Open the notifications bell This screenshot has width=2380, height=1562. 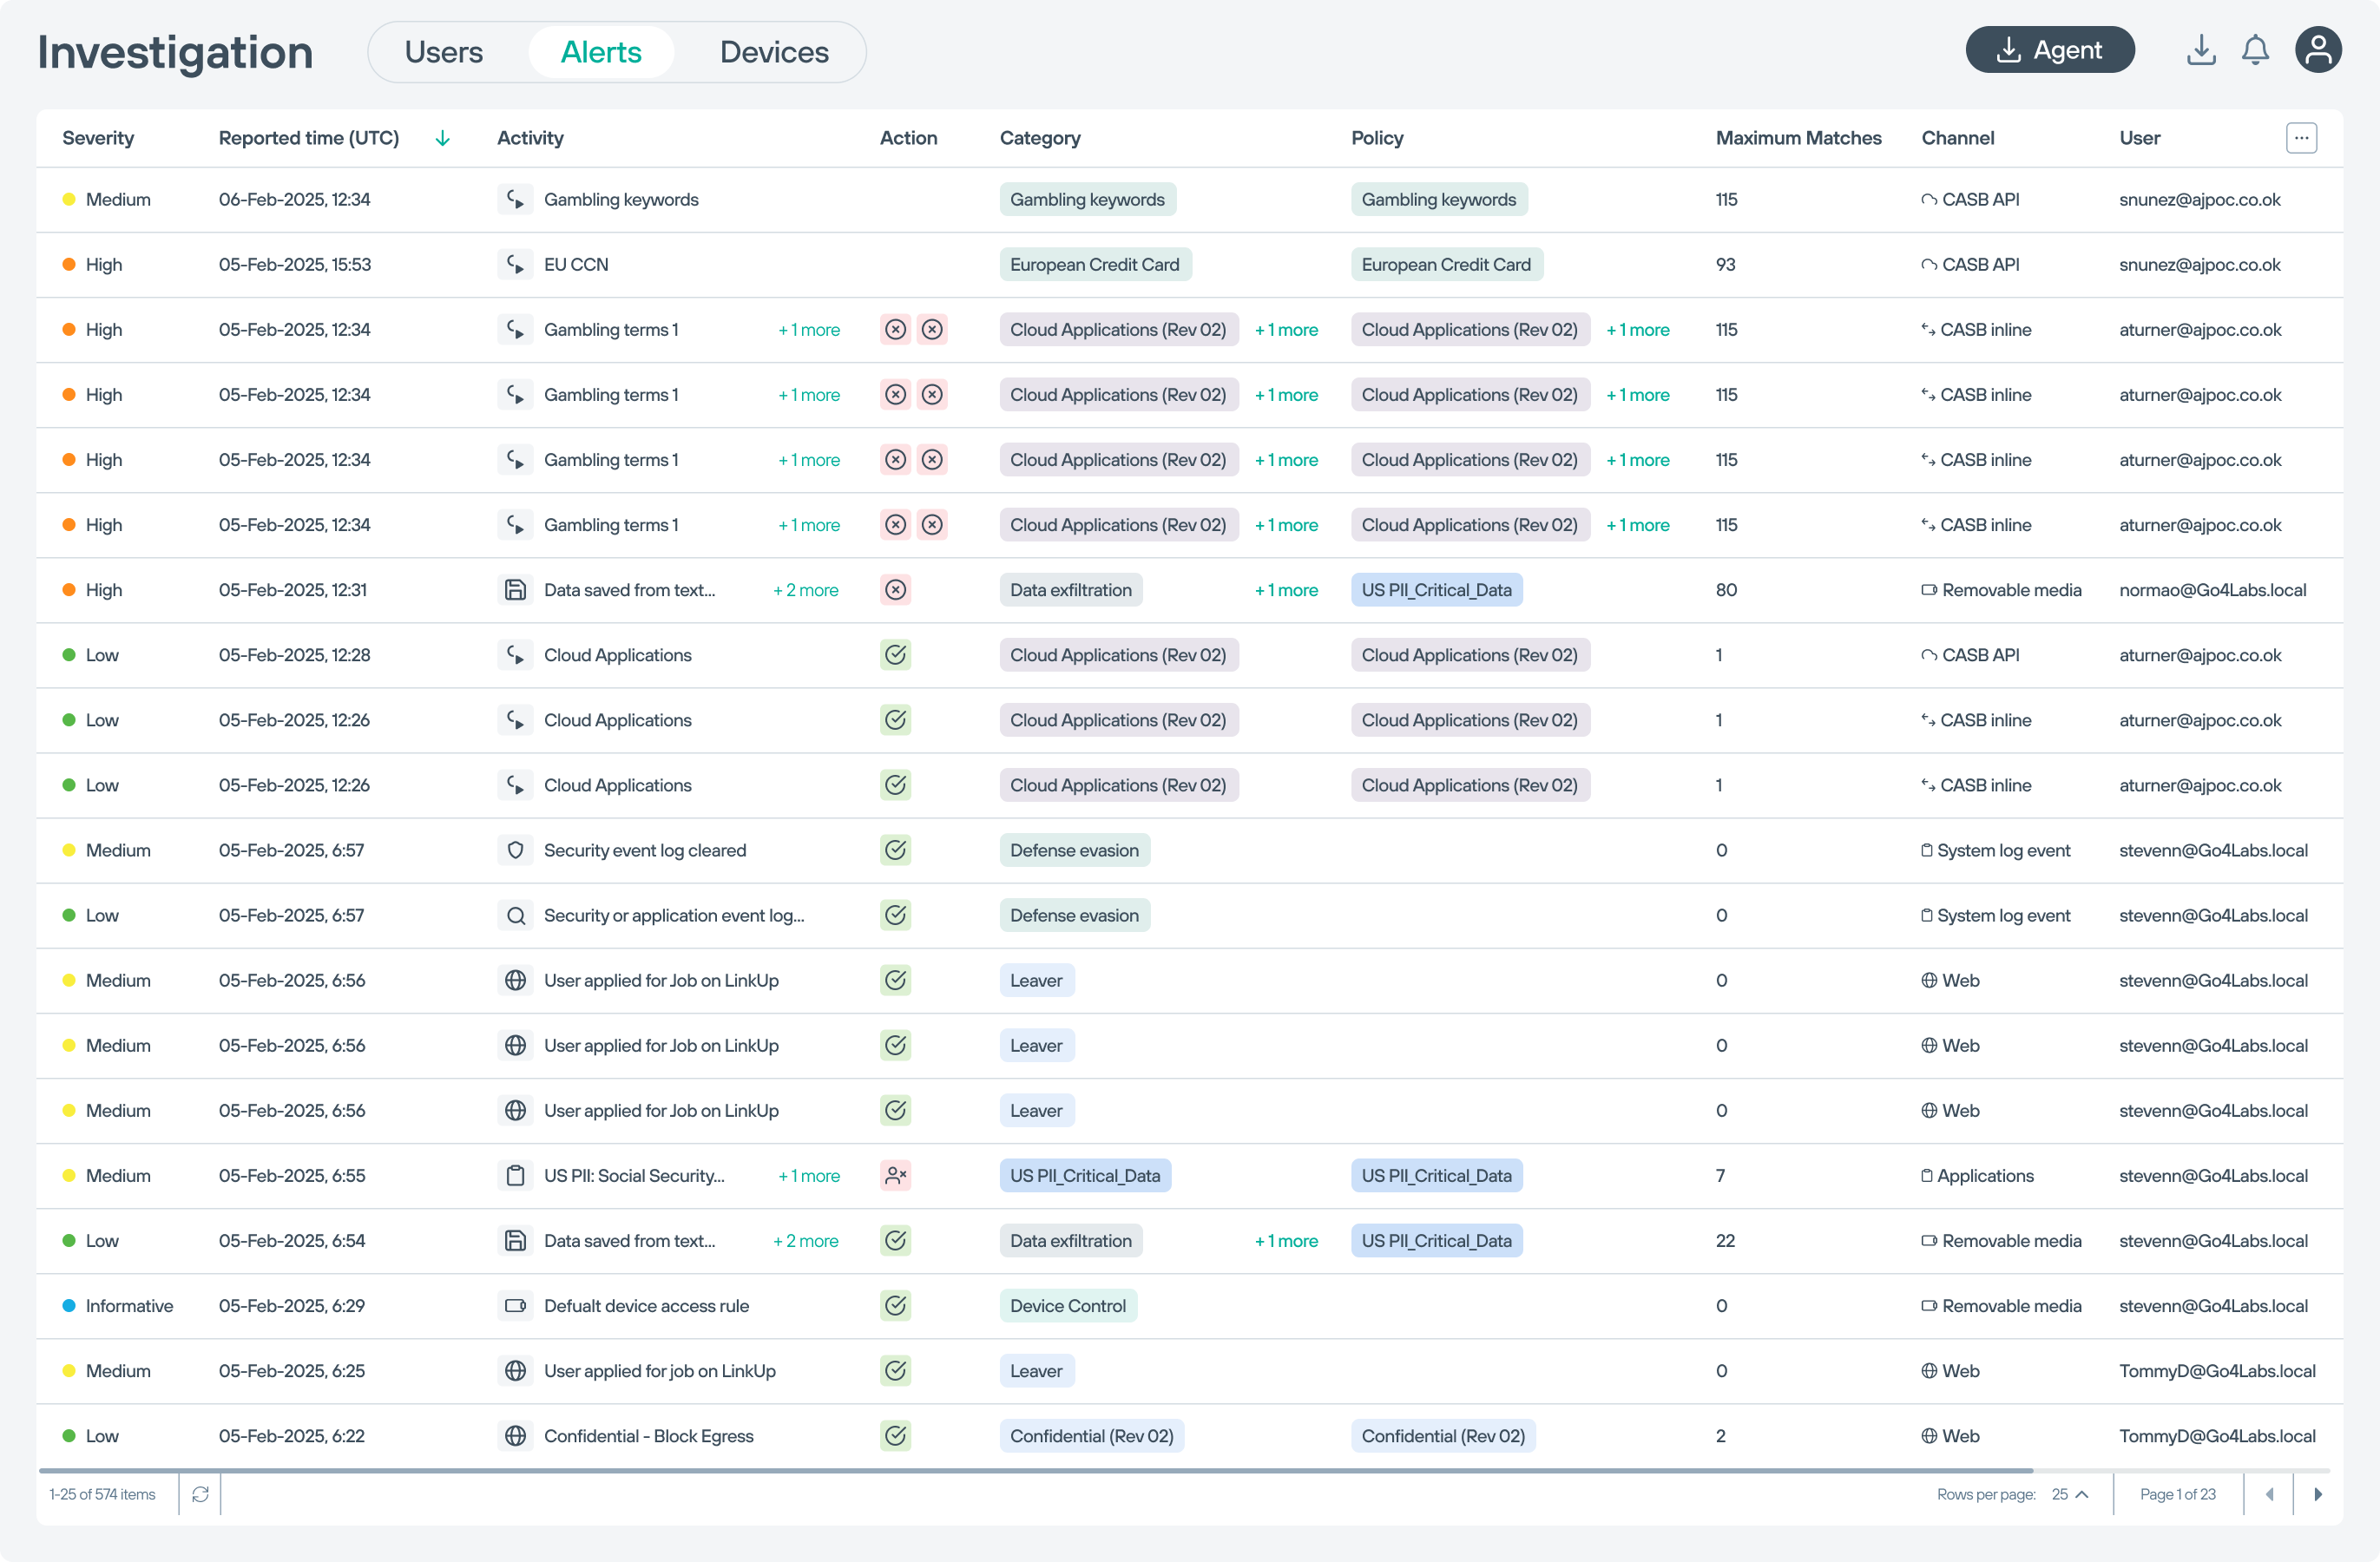(x=2255, y=50)
